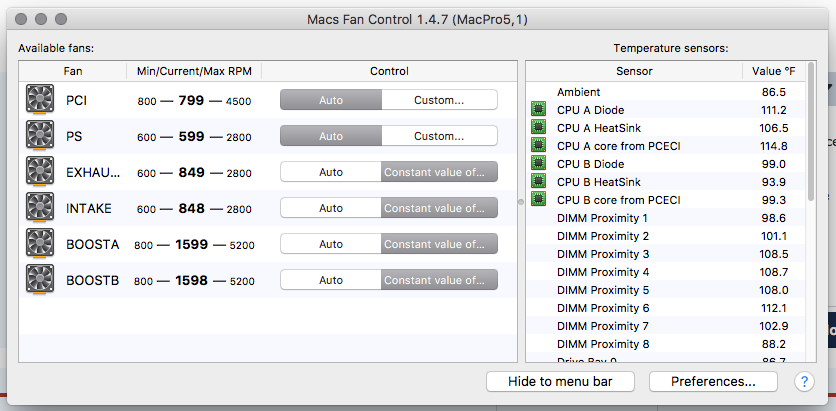Open the Preferences dialog

pyautogui.click(x=712, y=381)
